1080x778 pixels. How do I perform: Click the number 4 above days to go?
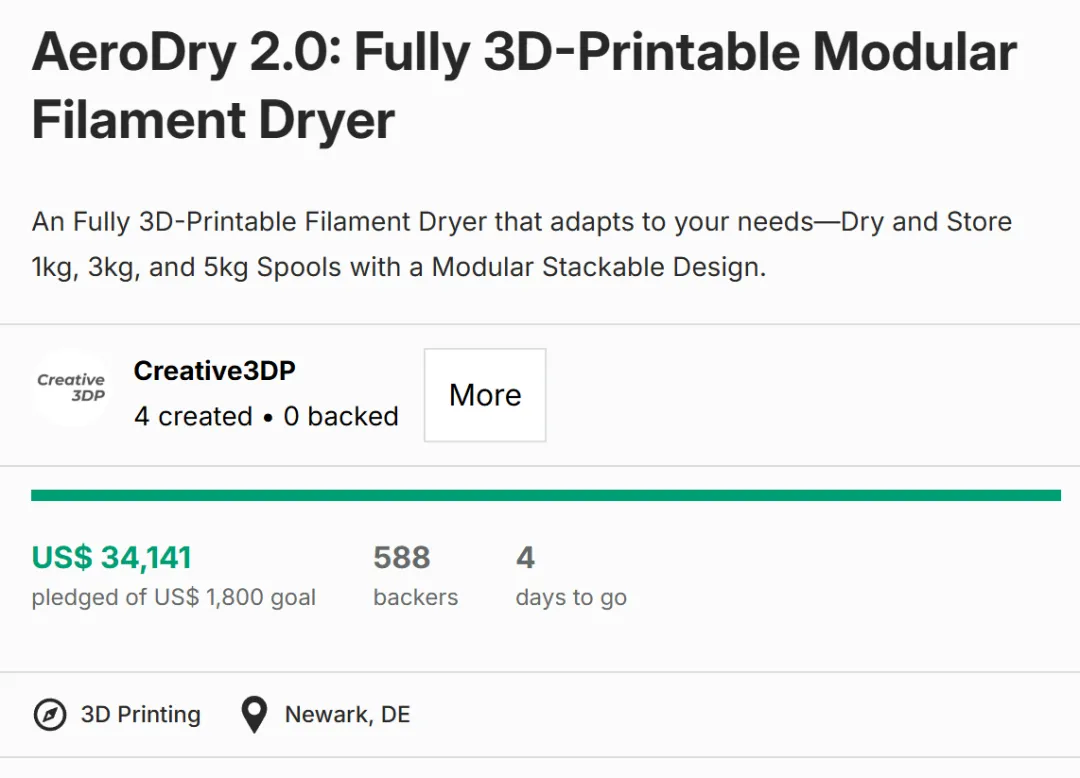coord(525,558)
